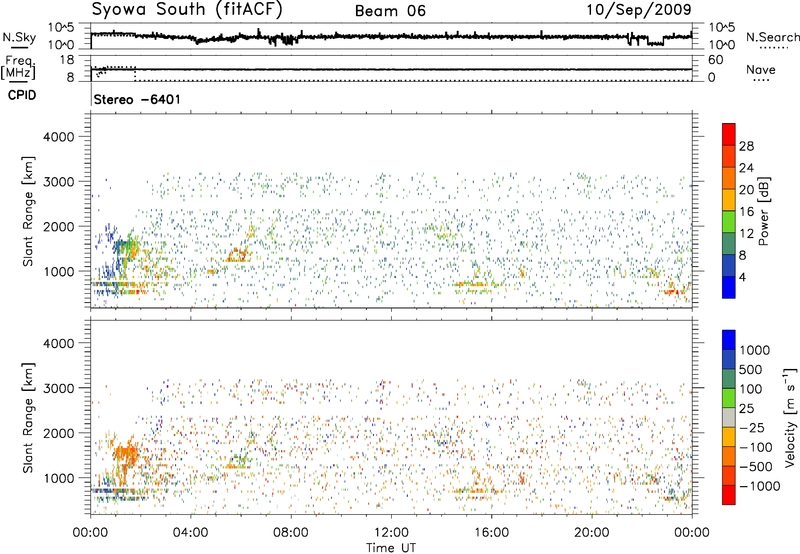Click the 'Power [dB]' color bar title
This screenshot has width=800, height=554.
(763, 211)
